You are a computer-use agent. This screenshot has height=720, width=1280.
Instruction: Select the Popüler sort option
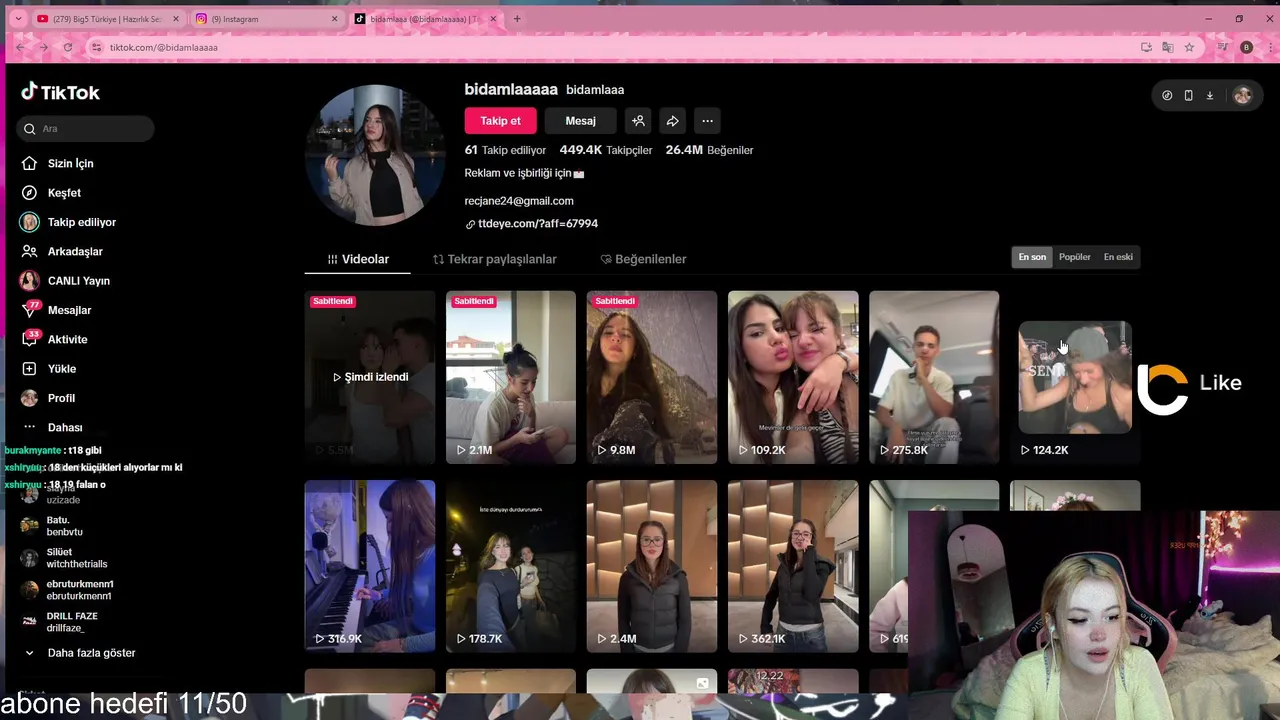[1075, 257]
